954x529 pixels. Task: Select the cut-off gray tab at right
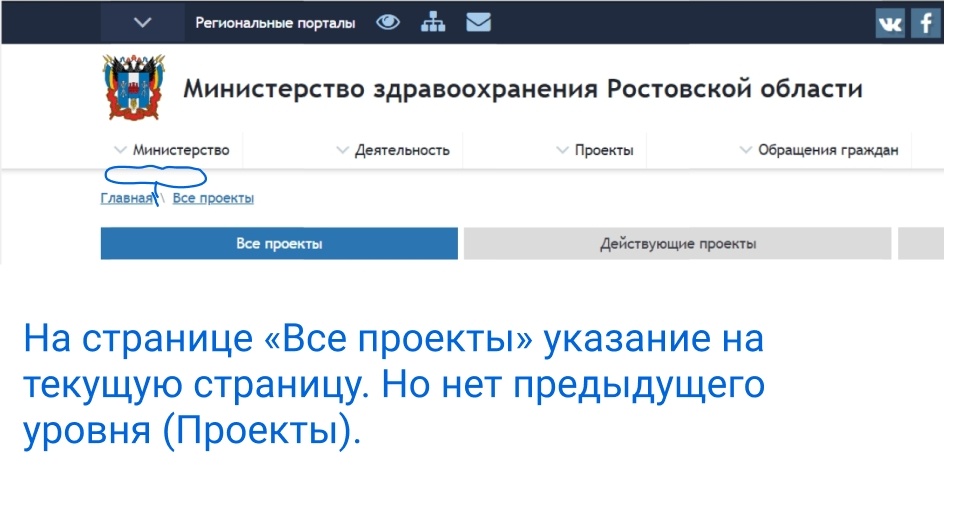pyautogui.click(x=920, y=243)
